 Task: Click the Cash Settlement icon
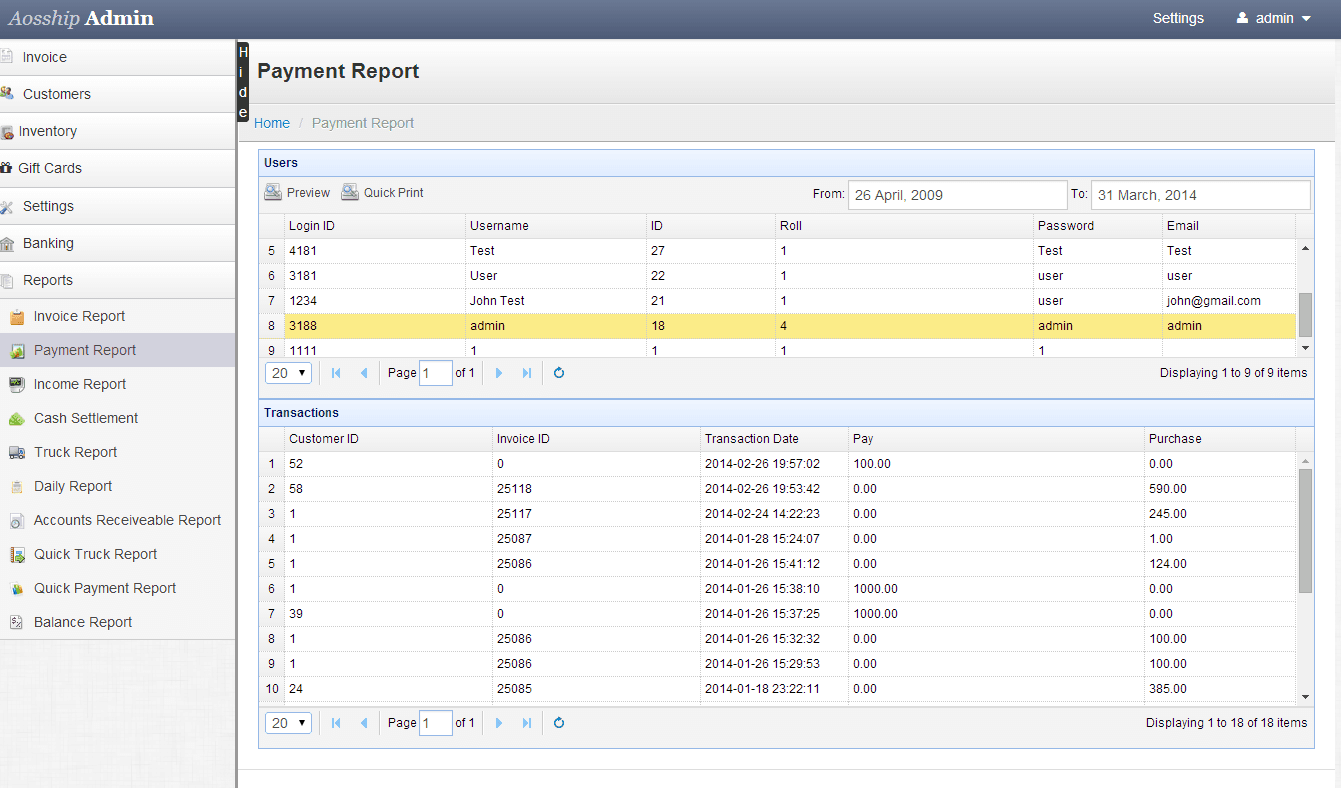16,418
